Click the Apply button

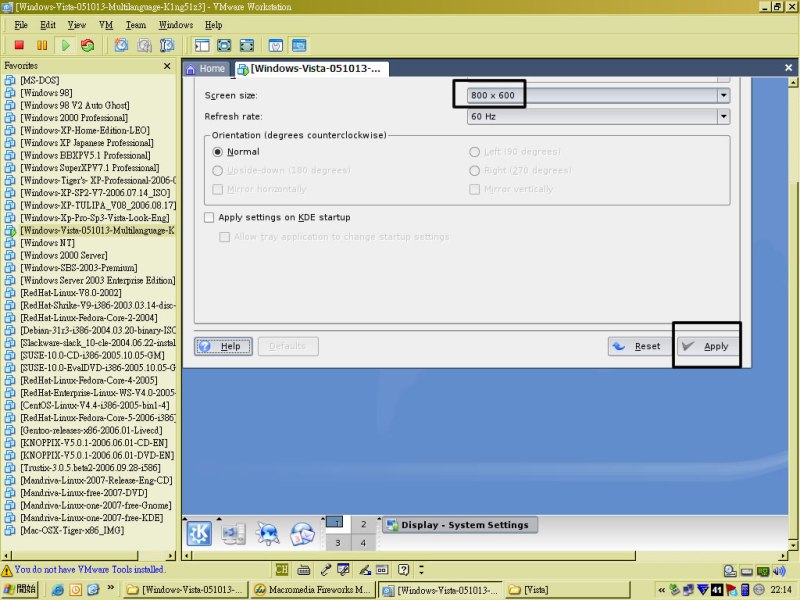708,346
